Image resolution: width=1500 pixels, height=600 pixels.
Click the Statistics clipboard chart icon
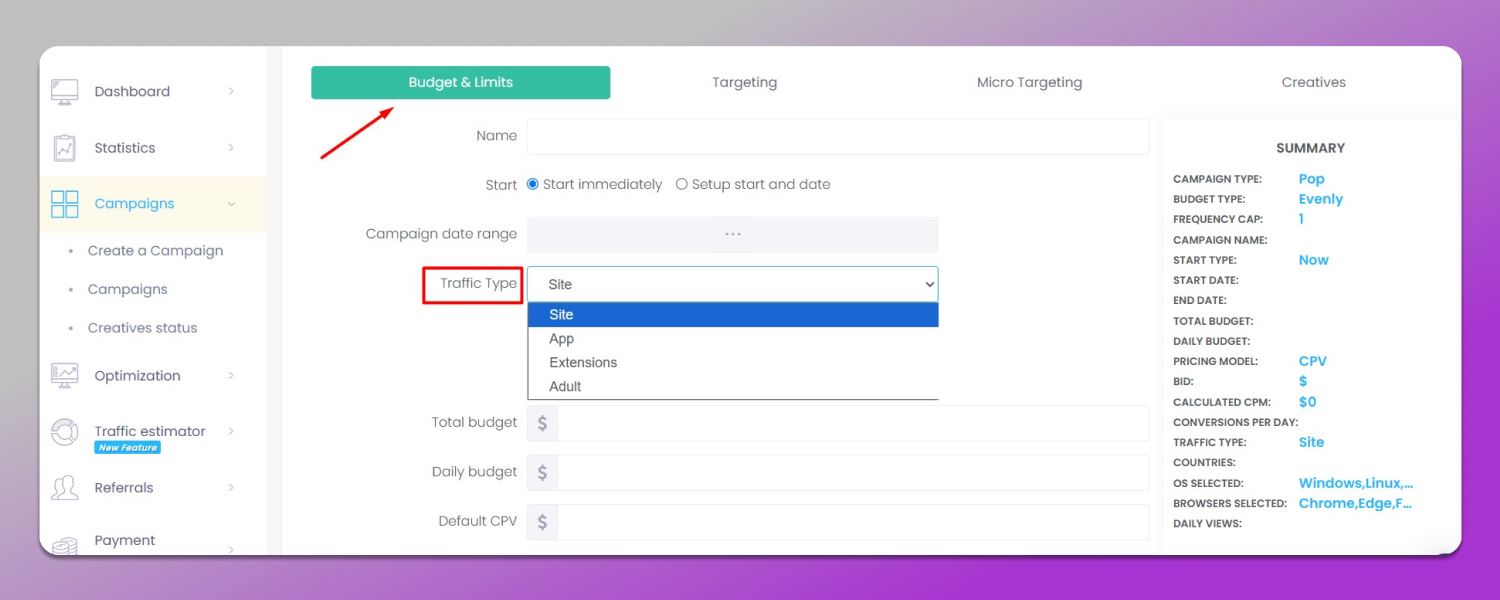click(x=64, y=148)
